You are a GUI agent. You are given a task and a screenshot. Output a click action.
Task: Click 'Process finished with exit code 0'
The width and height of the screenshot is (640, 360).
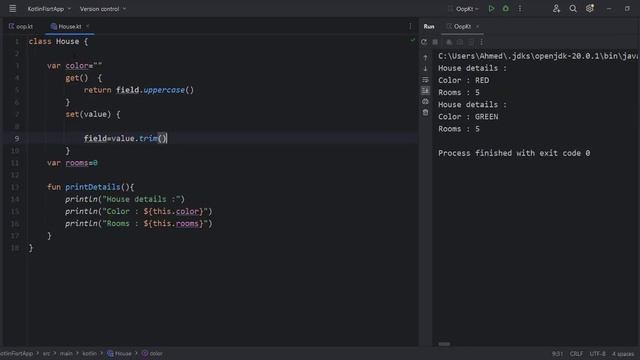(x=514, y=153)
